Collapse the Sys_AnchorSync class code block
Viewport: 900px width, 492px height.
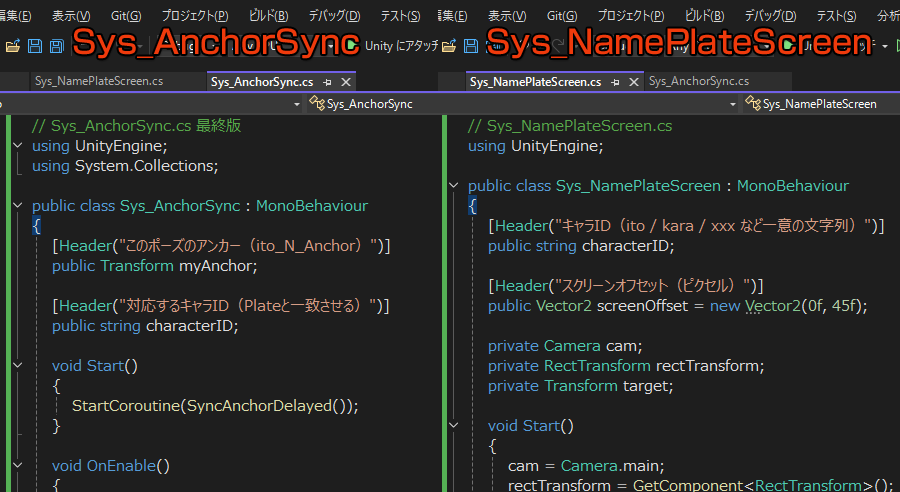(x=17, y=206)
